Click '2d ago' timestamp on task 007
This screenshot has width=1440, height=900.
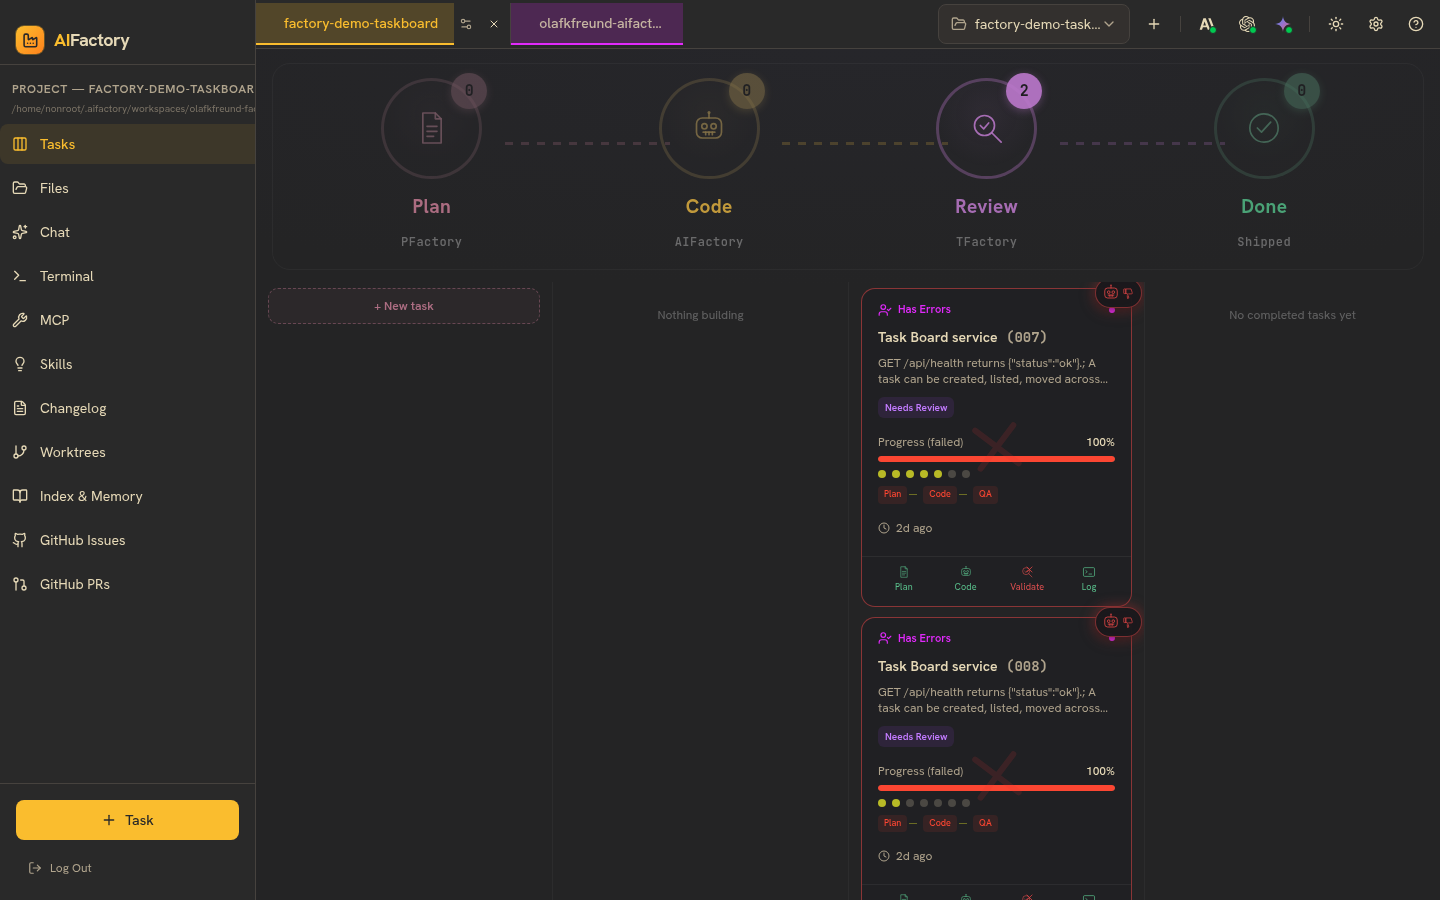[914, 528]
